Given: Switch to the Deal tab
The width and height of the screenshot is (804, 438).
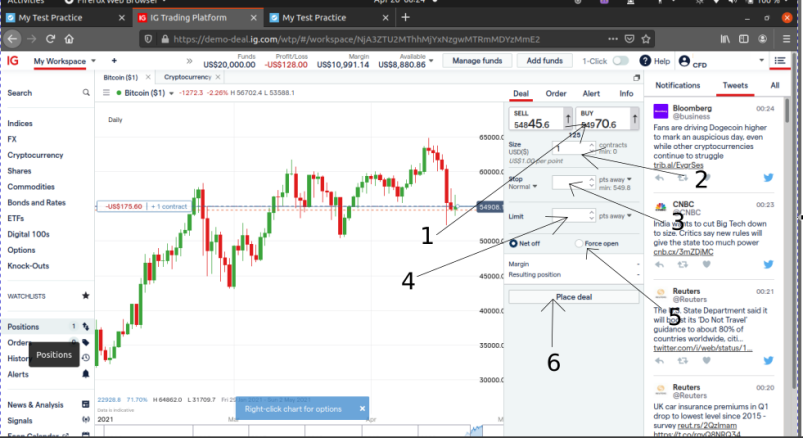Looking at the screenshot, I should 521,94.
